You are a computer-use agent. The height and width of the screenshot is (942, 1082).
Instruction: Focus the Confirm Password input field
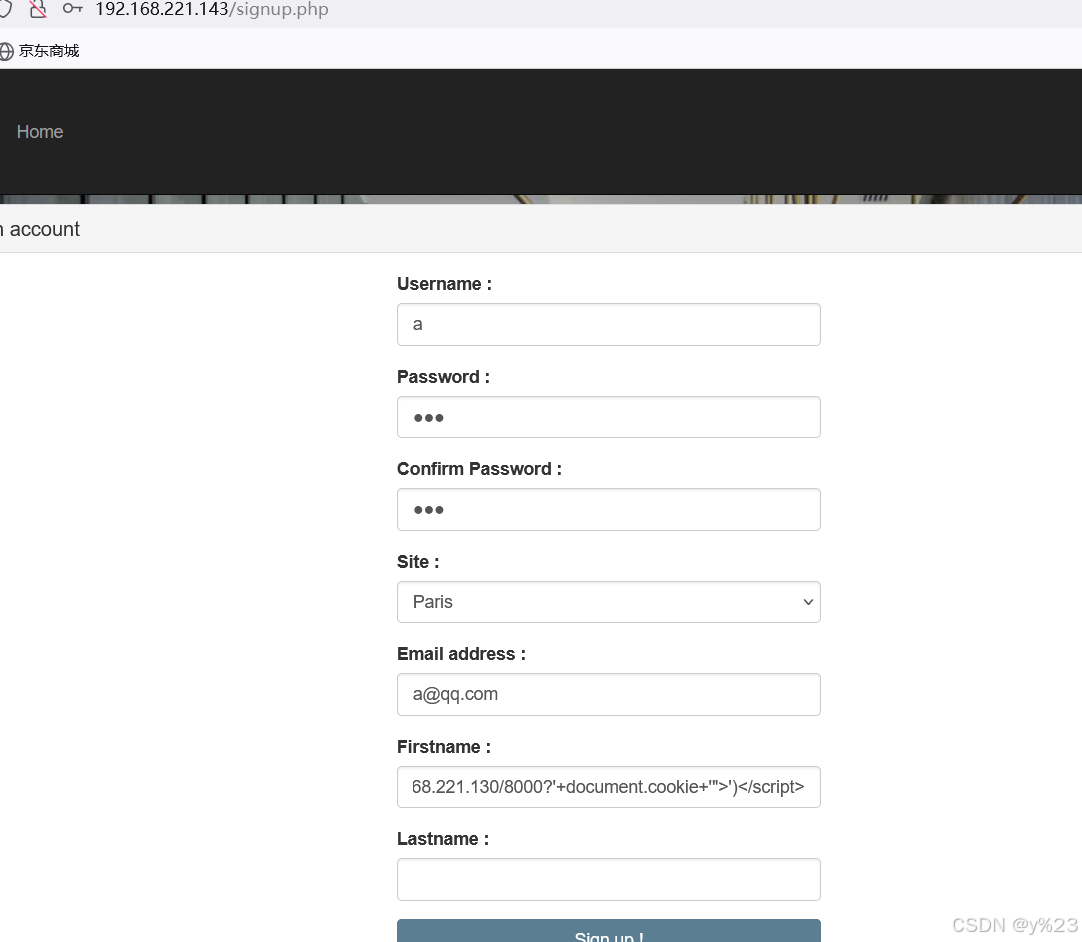click(609, 509)
